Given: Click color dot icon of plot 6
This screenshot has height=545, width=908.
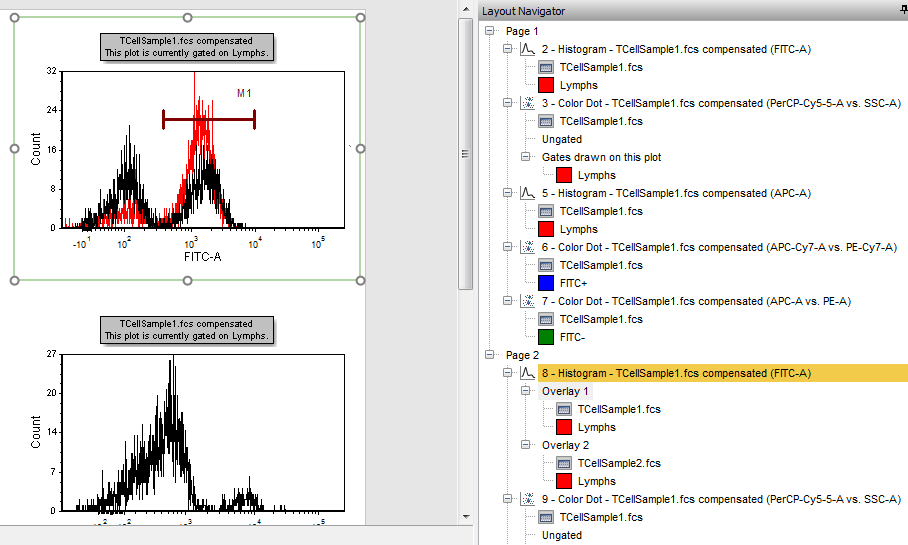Looking at the screenshot, I should pyautogui.click(x=528, y=247).
